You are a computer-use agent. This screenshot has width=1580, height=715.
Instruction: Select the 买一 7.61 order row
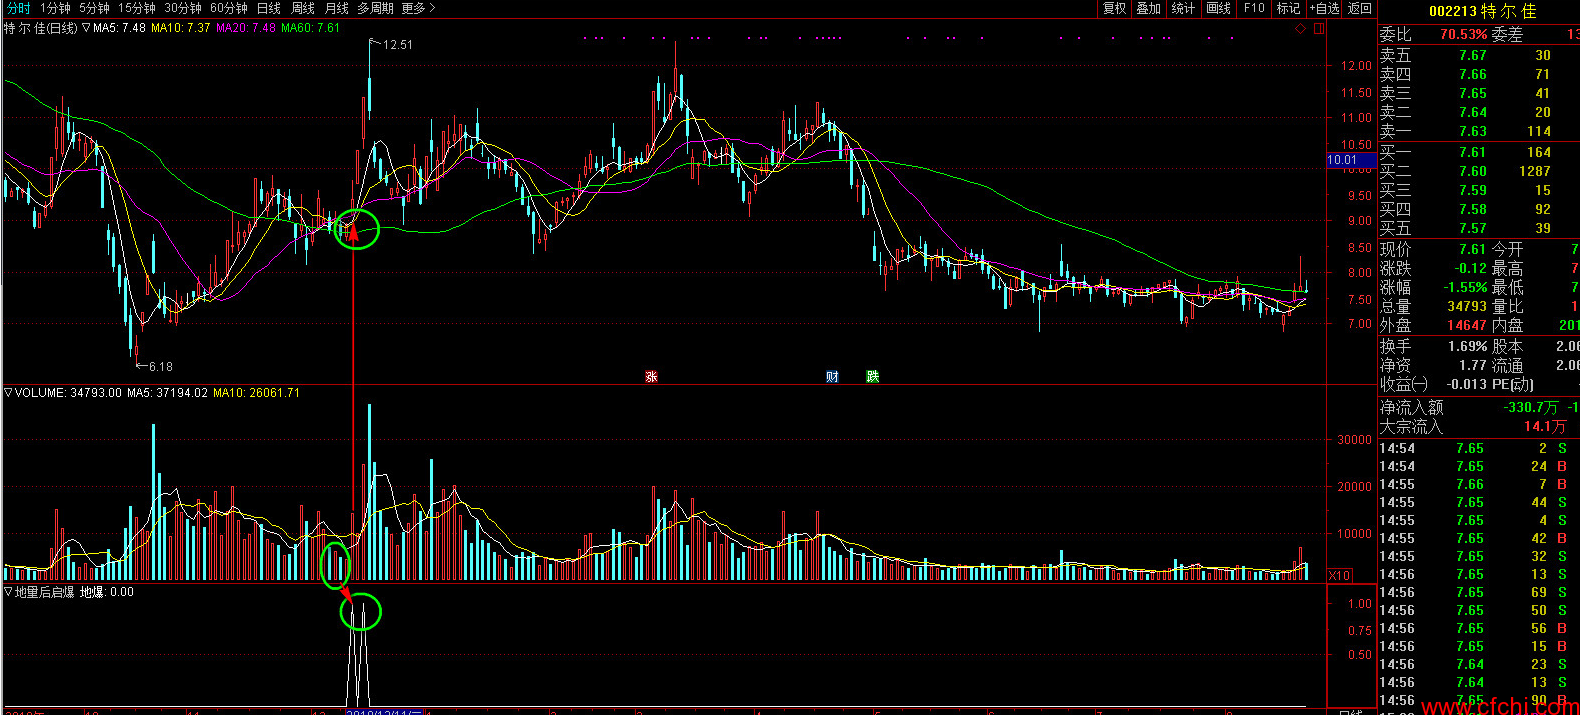pyautogui.click(x=1479, y=152)
